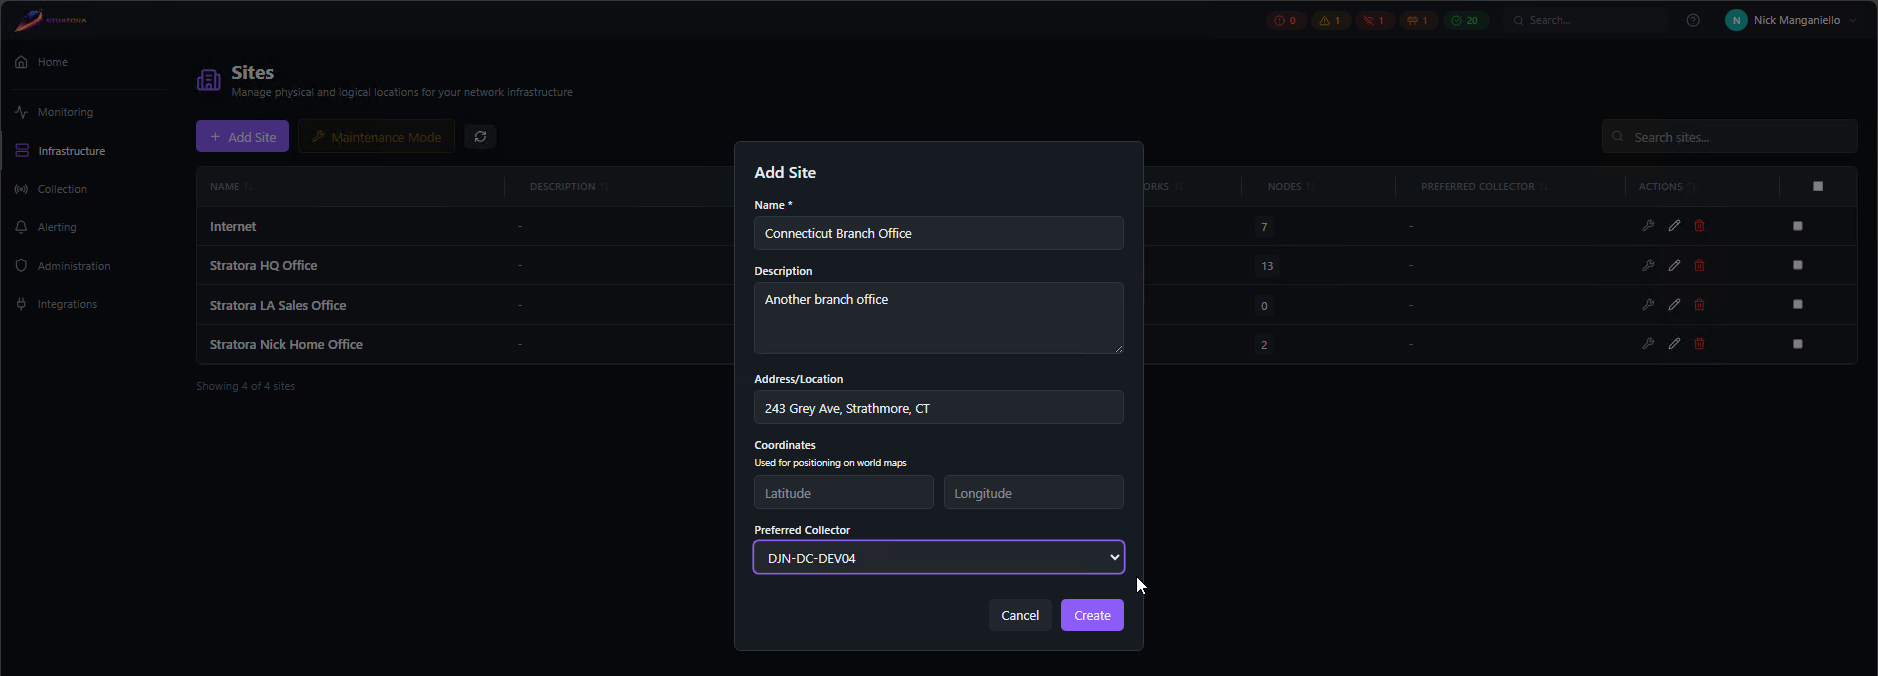Click the wrench icon for Stratora Nick Home Office
The width and height of the screenshot is (1878, 676).
pyautogui.click(x=1648, y=344)
